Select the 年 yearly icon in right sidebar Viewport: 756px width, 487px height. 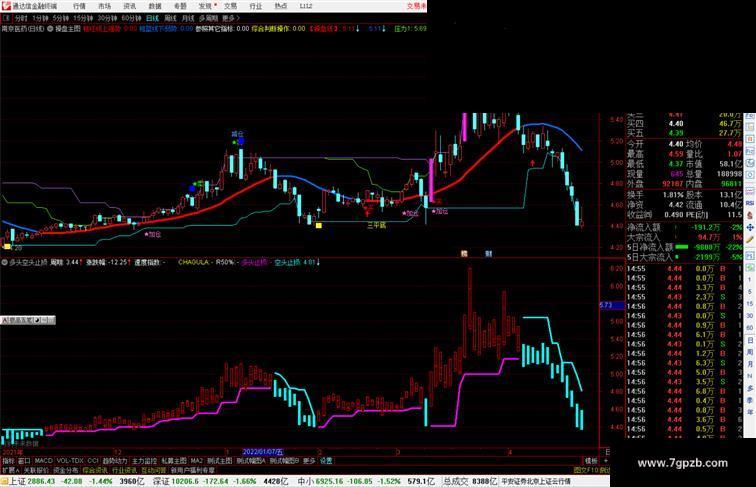coord(750,413)
